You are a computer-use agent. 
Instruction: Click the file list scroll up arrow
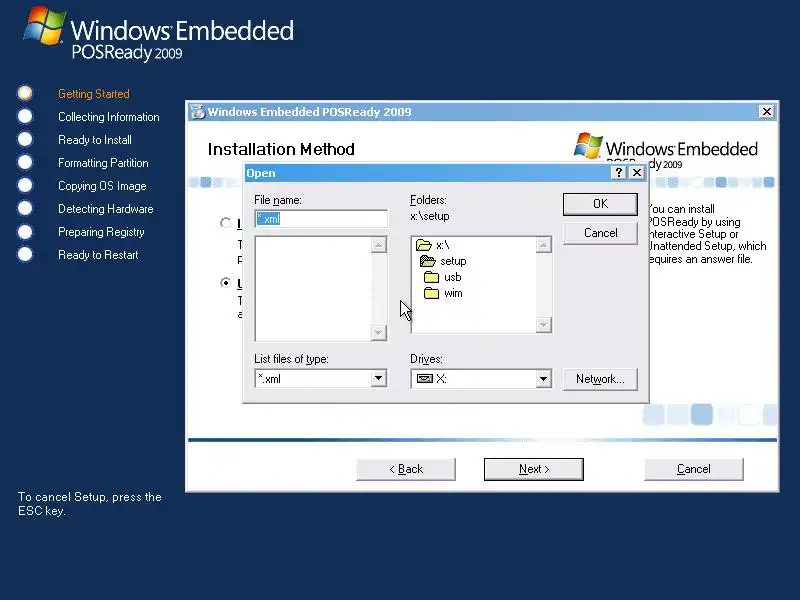[x=379, y=245]
